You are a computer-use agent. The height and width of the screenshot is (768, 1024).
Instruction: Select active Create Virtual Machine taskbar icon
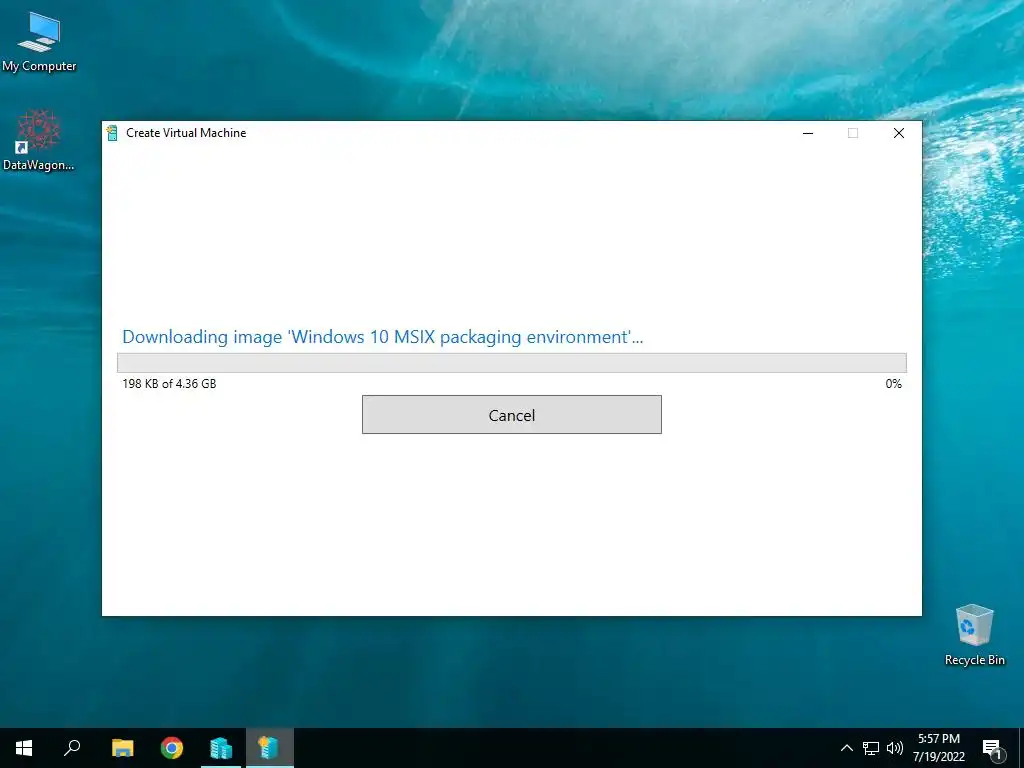[270, 748]
